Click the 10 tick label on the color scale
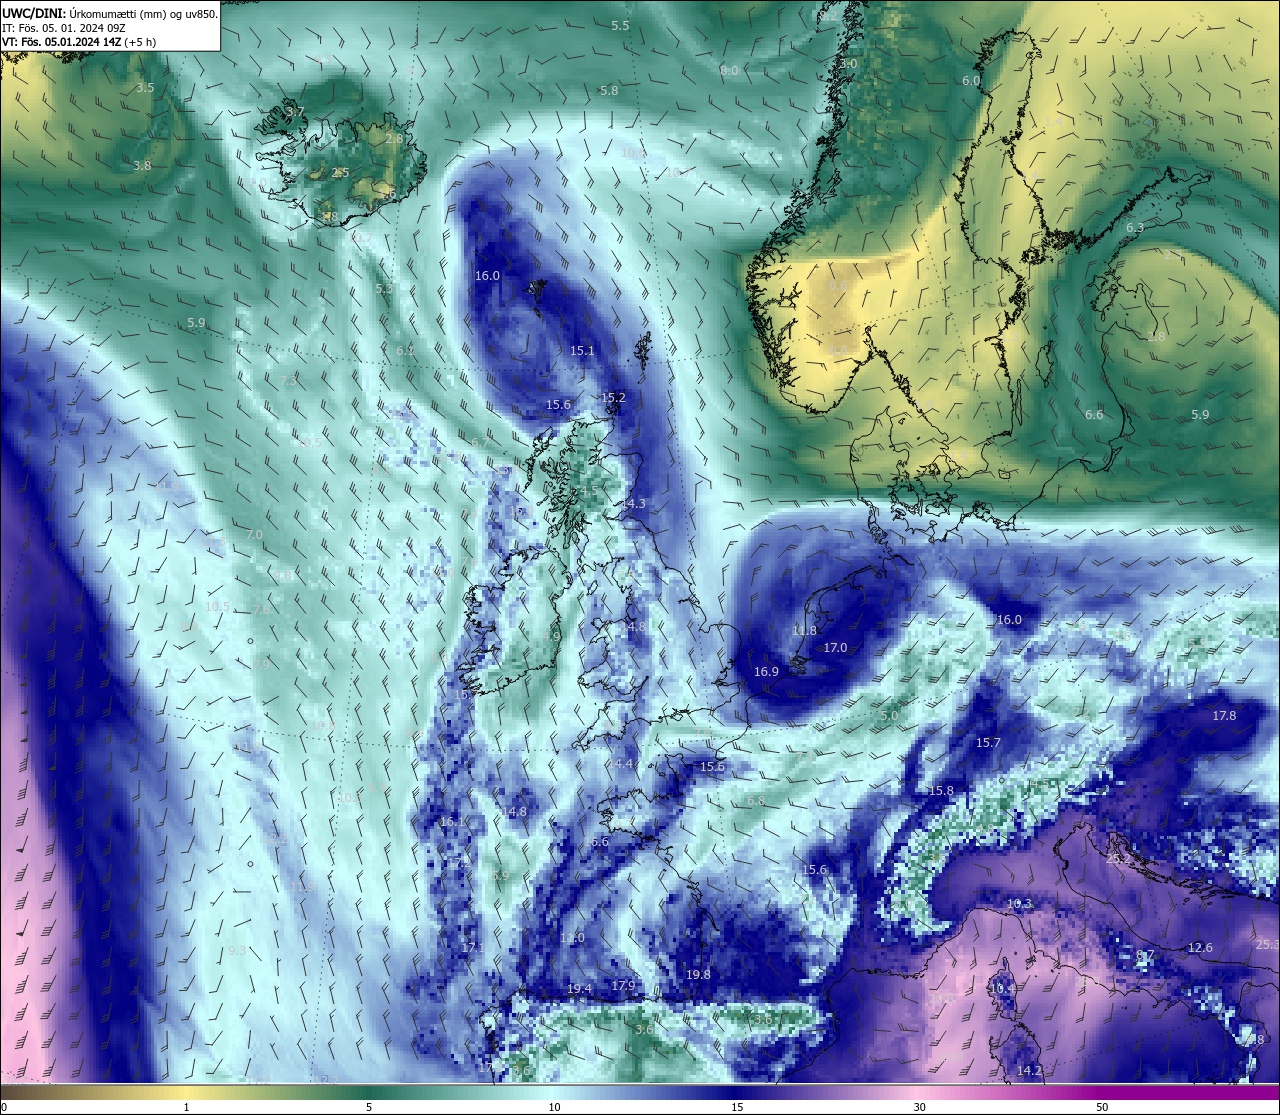Viewport: 1280px width, 1115px height. [x=553, y=1107]
